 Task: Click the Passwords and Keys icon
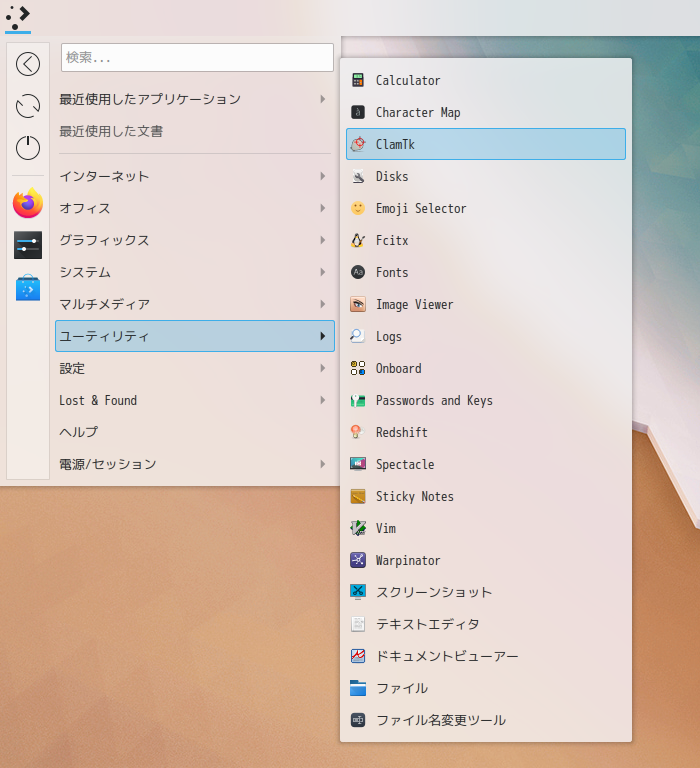358,400
